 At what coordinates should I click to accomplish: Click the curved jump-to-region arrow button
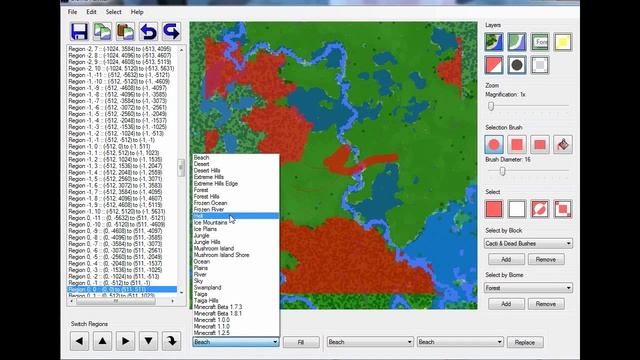pyautogui.click(x=171, y=341)
